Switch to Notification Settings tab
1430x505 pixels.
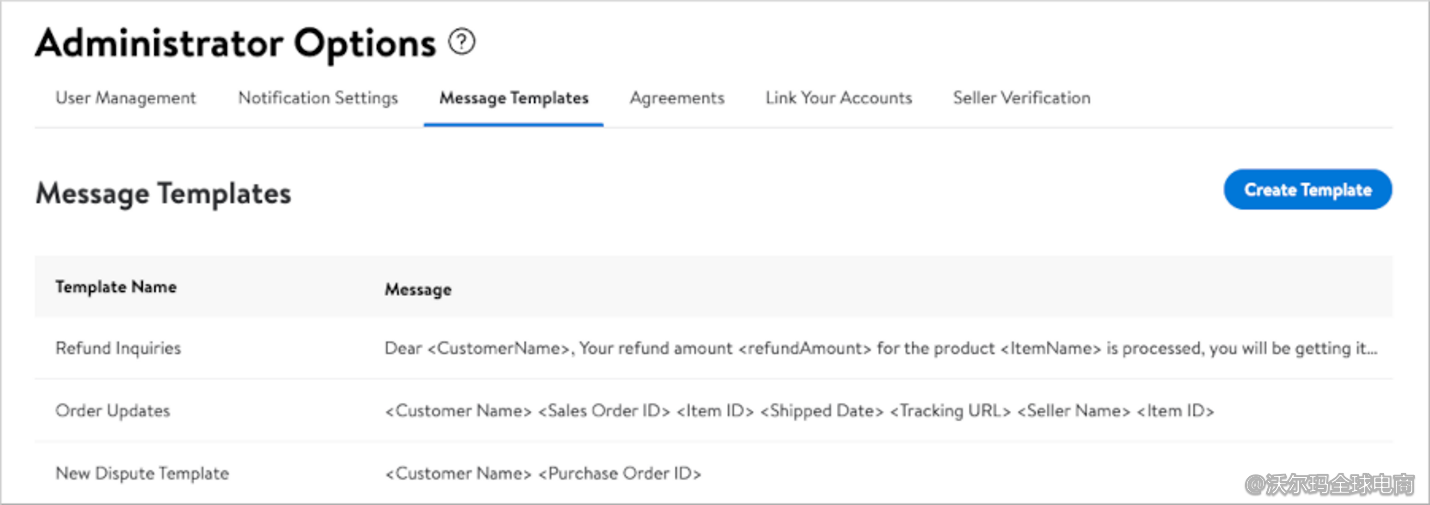pyautogui.click(x=318, y=98)
